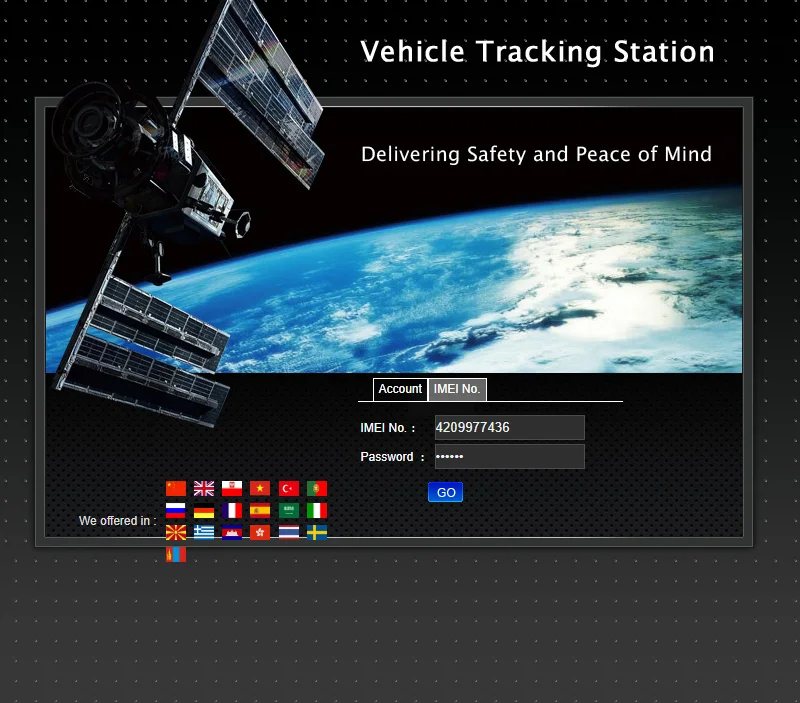Choose Portuguese via the Portugal flag

click(x=317, y=489)
